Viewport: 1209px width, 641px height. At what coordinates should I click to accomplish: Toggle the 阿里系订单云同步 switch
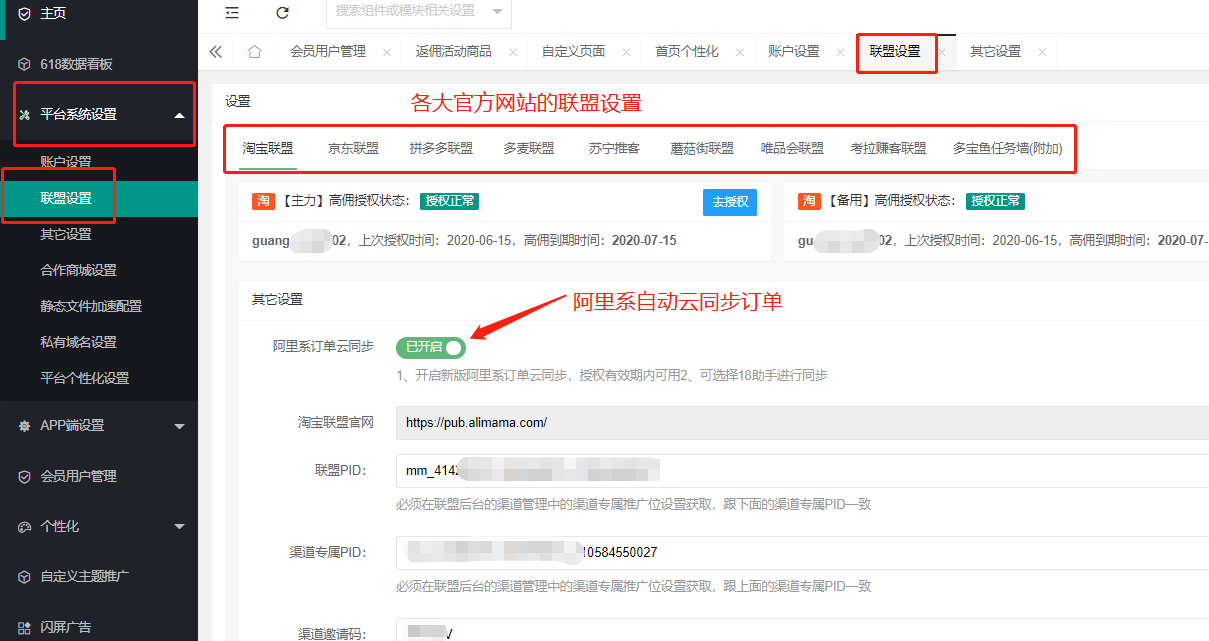(x=431, y=347)
